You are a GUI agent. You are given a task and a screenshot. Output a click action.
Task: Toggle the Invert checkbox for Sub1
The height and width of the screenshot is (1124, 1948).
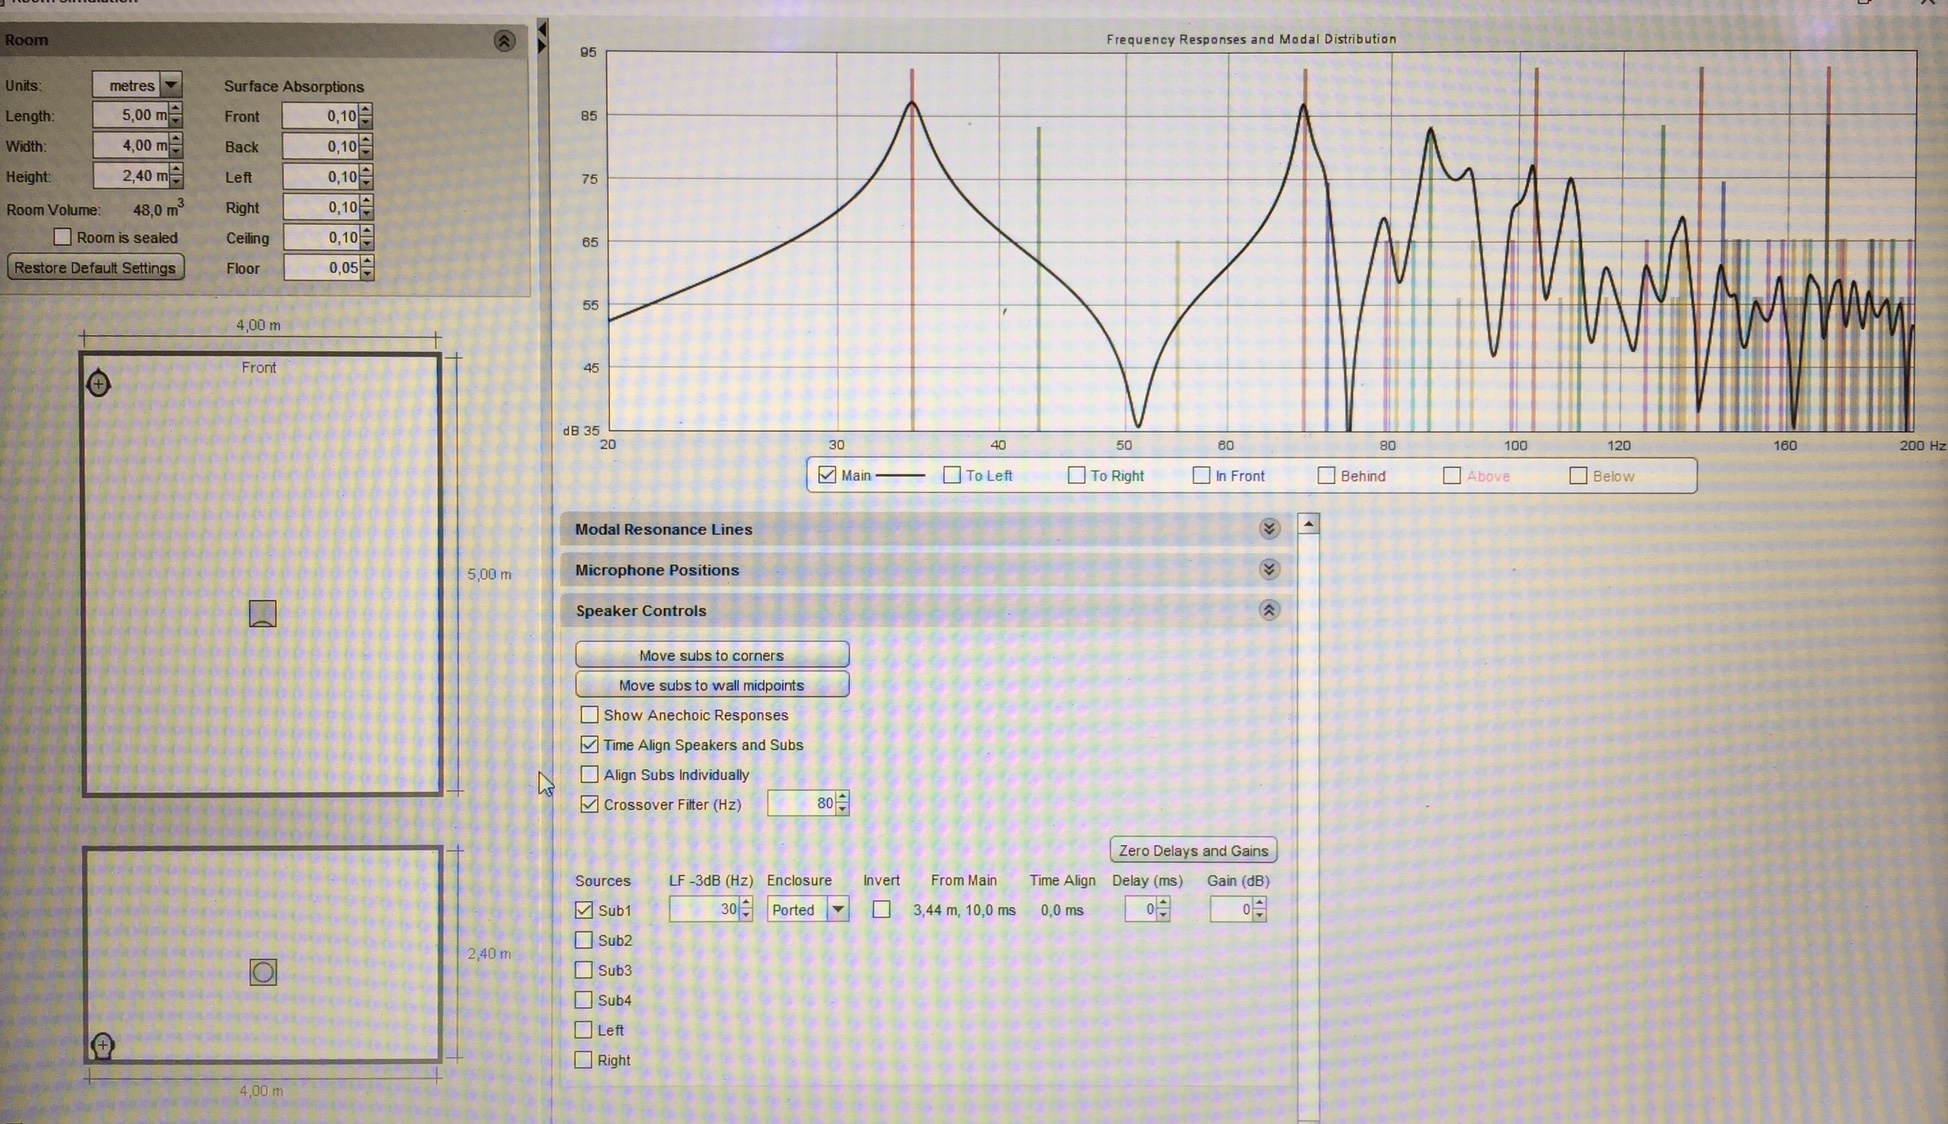click(881, 909)
